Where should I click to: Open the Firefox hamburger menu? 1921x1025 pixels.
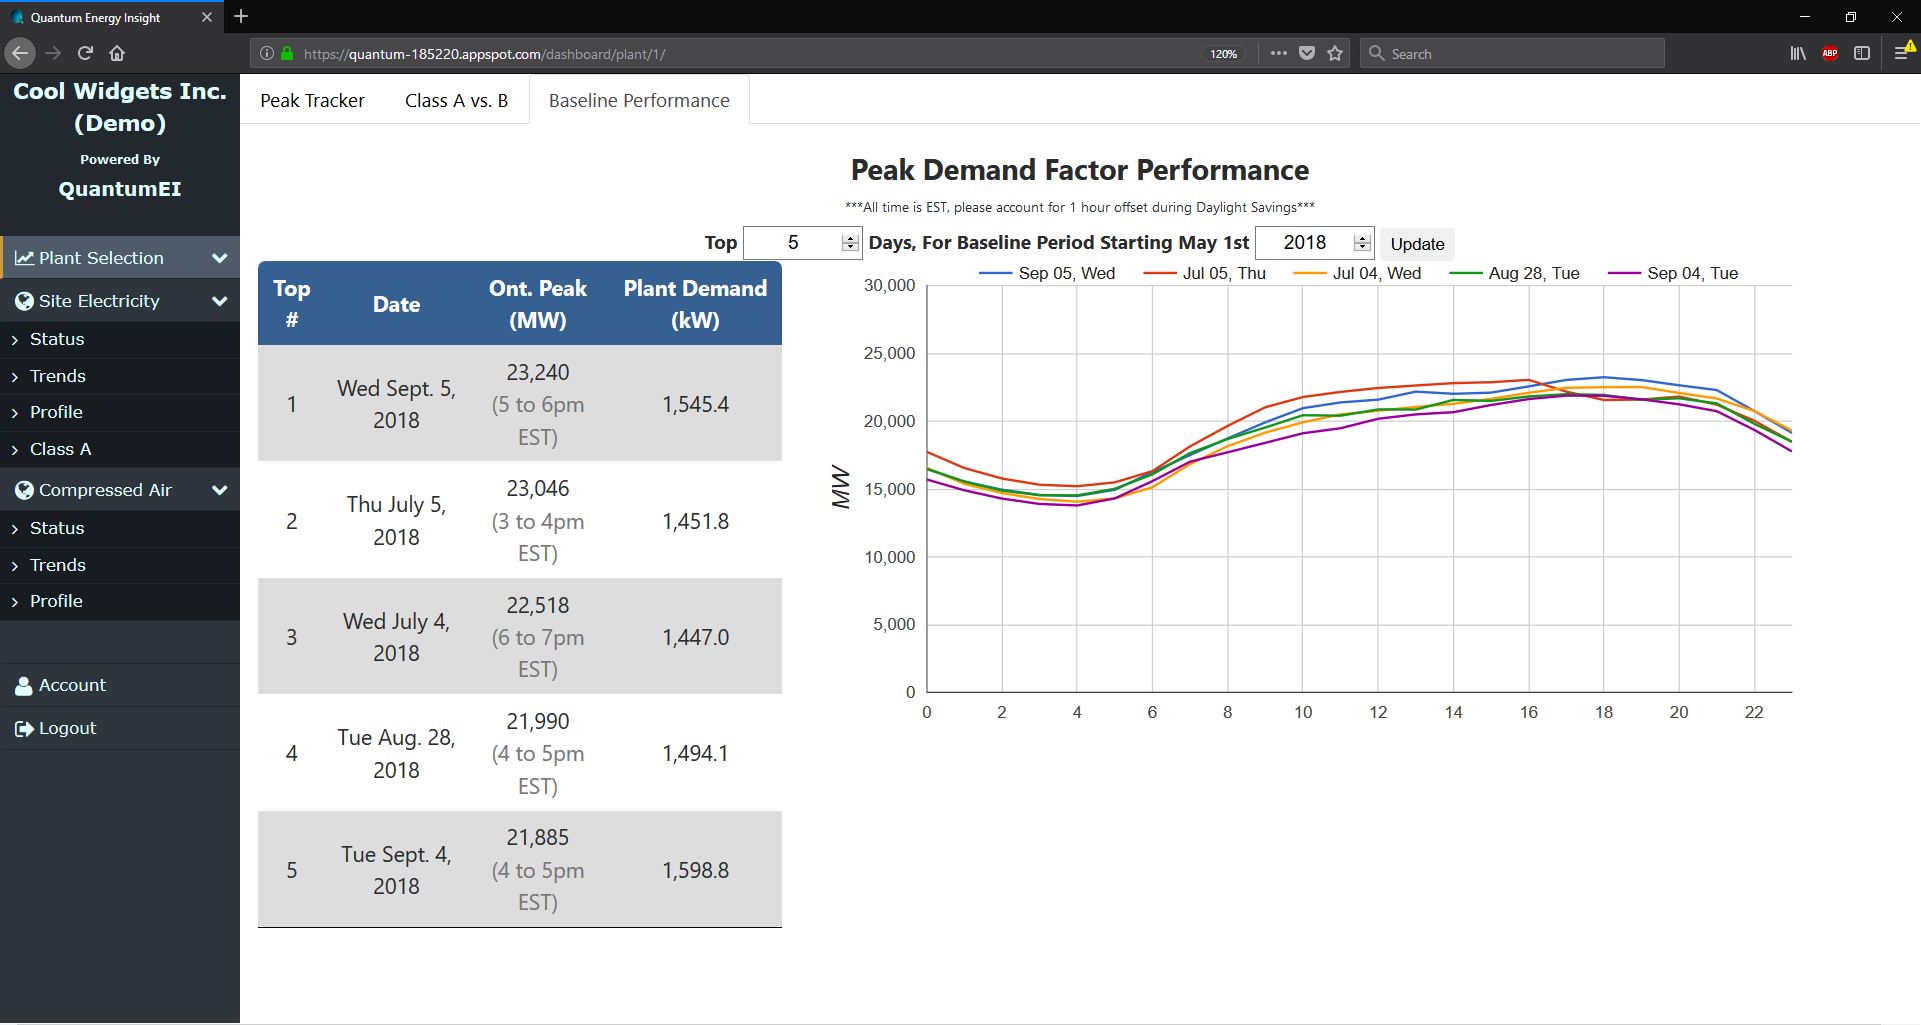coord(1901,54)
